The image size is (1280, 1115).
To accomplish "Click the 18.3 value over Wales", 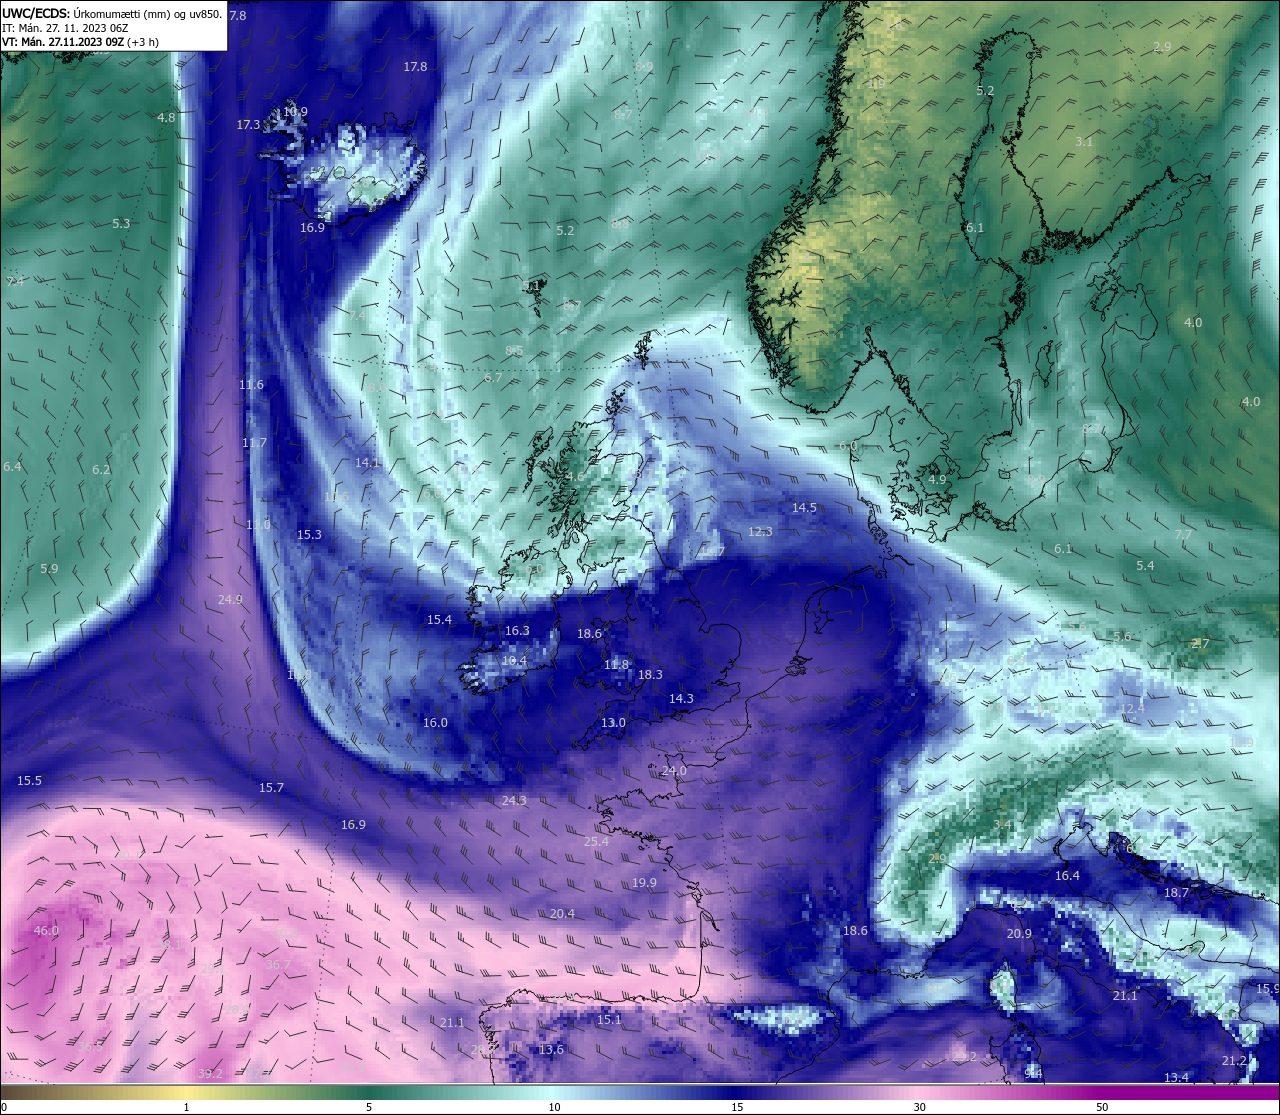I will [x=650, y=675].
